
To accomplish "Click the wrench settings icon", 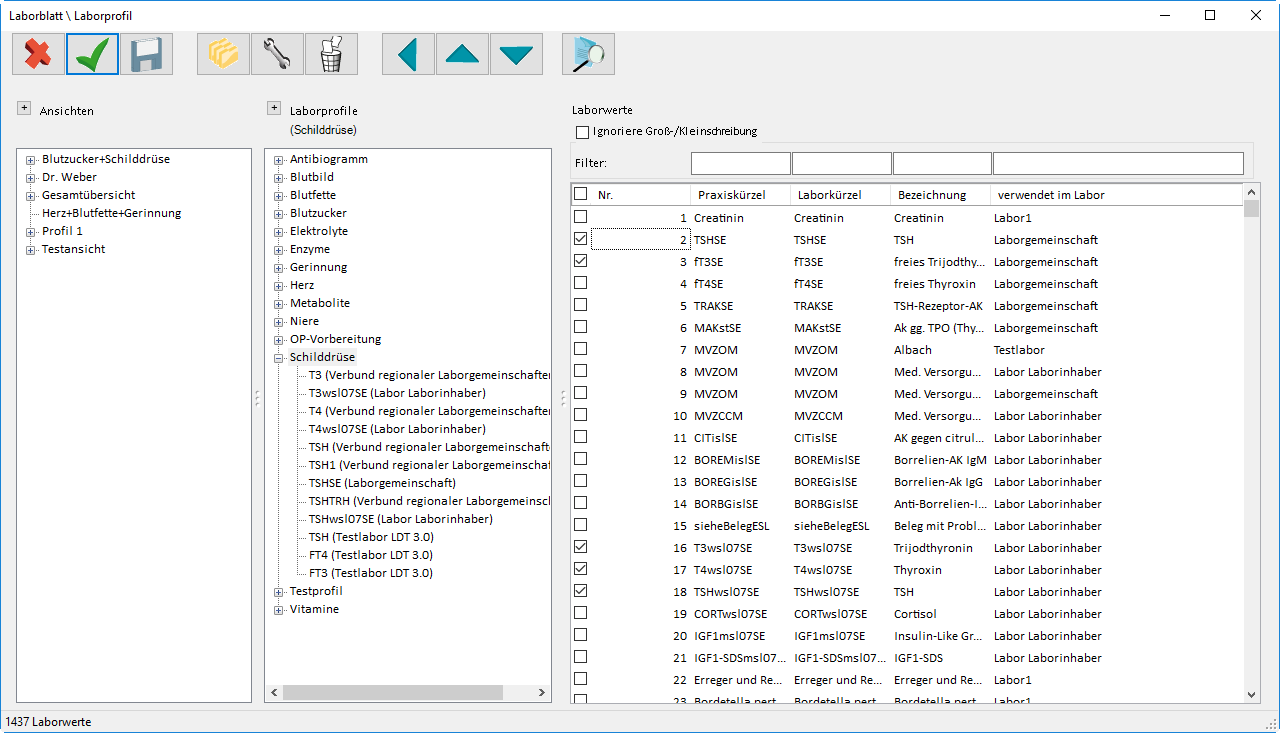I will [277, 54].
